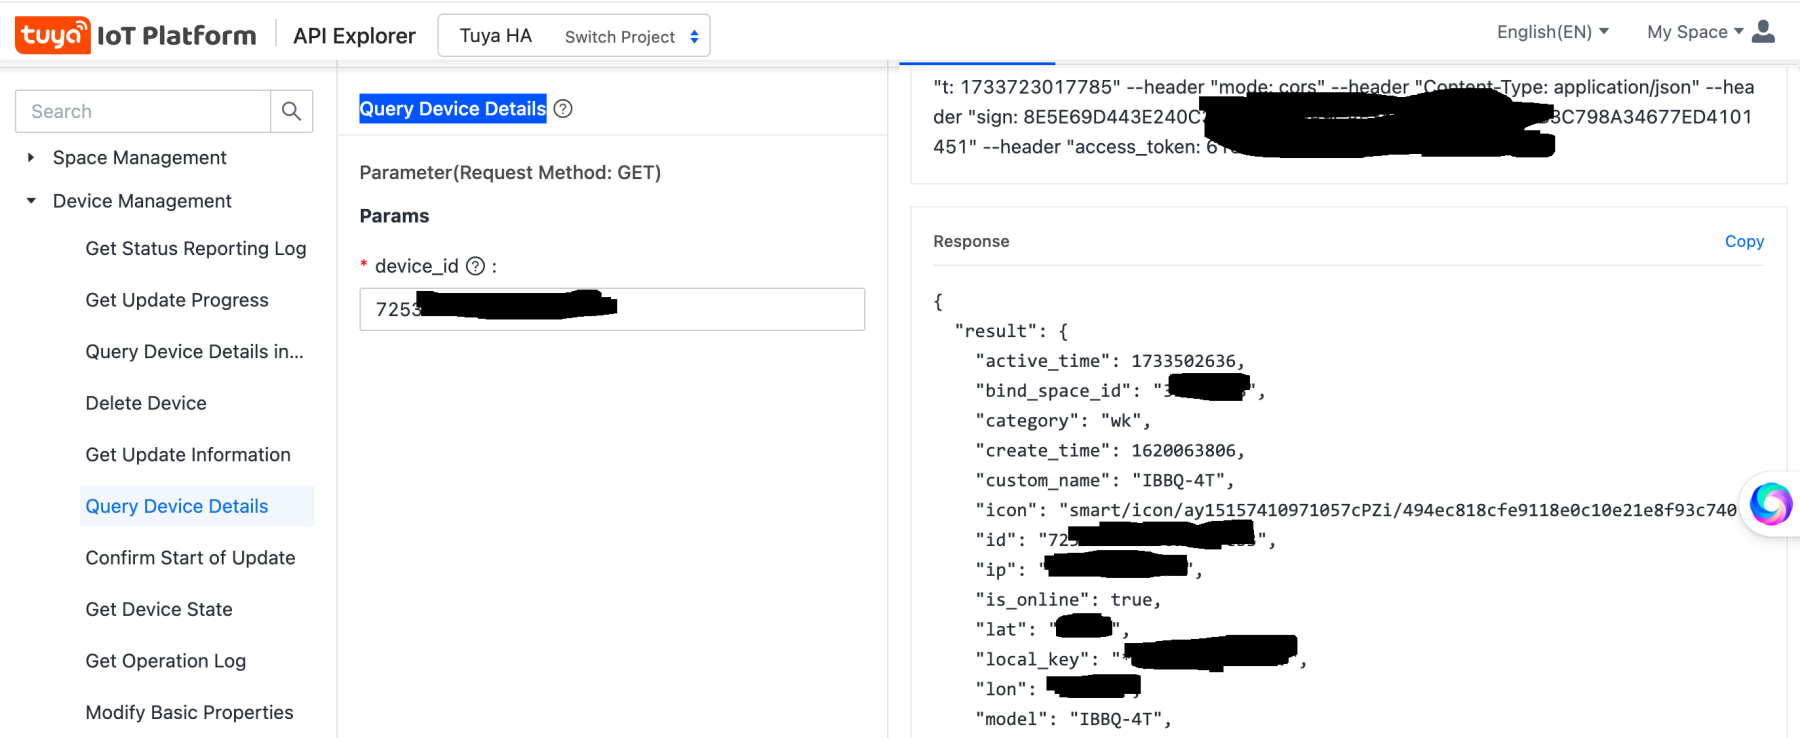The width and height of the screenshot is (1800, 738).
Task: Click Parameter(Request Method: GET) text
Action: click(x=510, y=172)
